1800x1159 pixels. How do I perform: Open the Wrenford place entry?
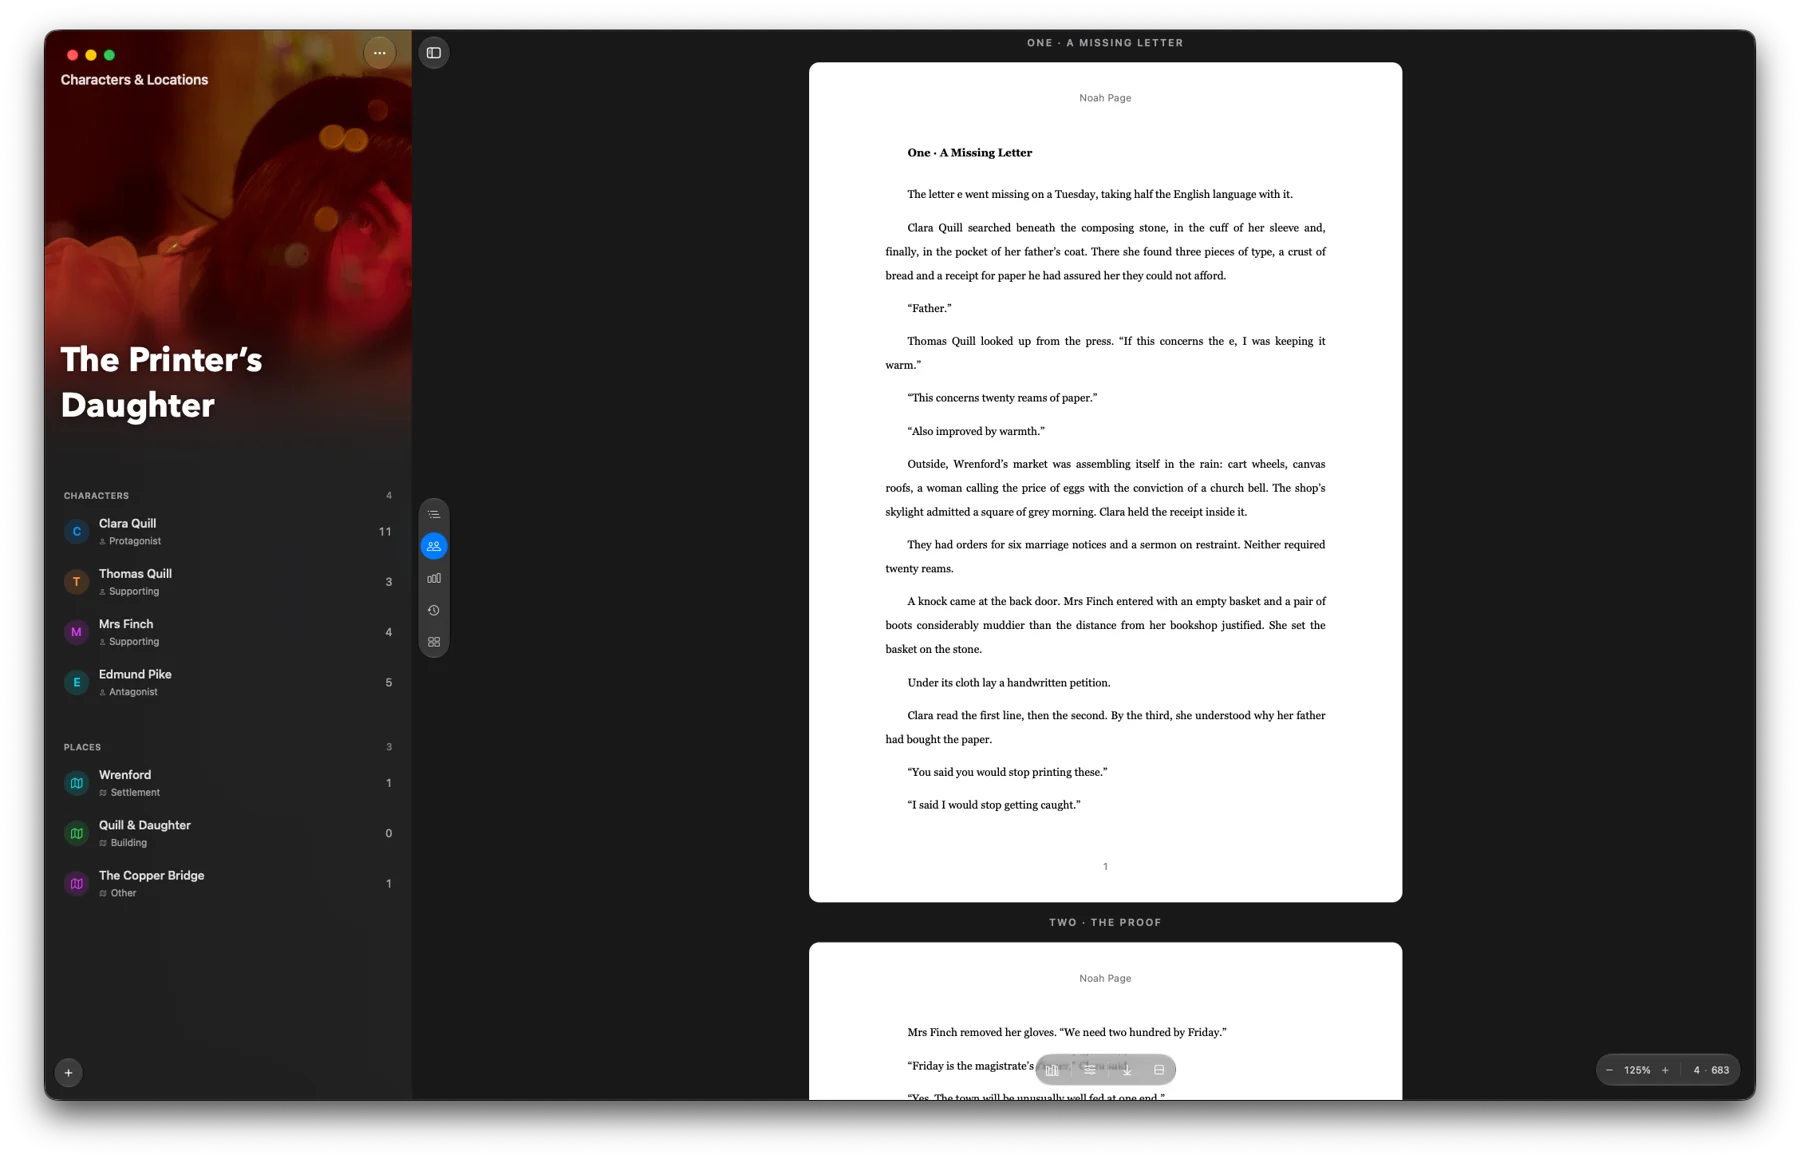coord(228,783)
